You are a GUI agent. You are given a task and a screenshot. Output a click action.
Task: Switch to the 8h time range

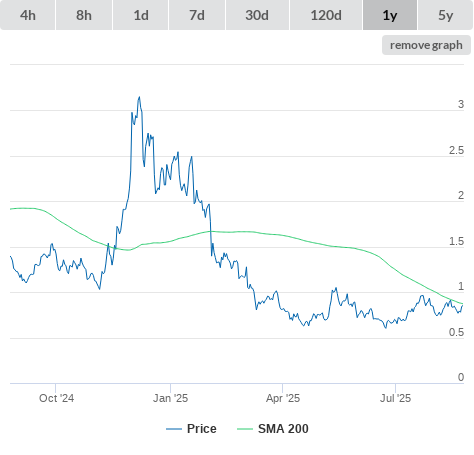click(84, 15)
